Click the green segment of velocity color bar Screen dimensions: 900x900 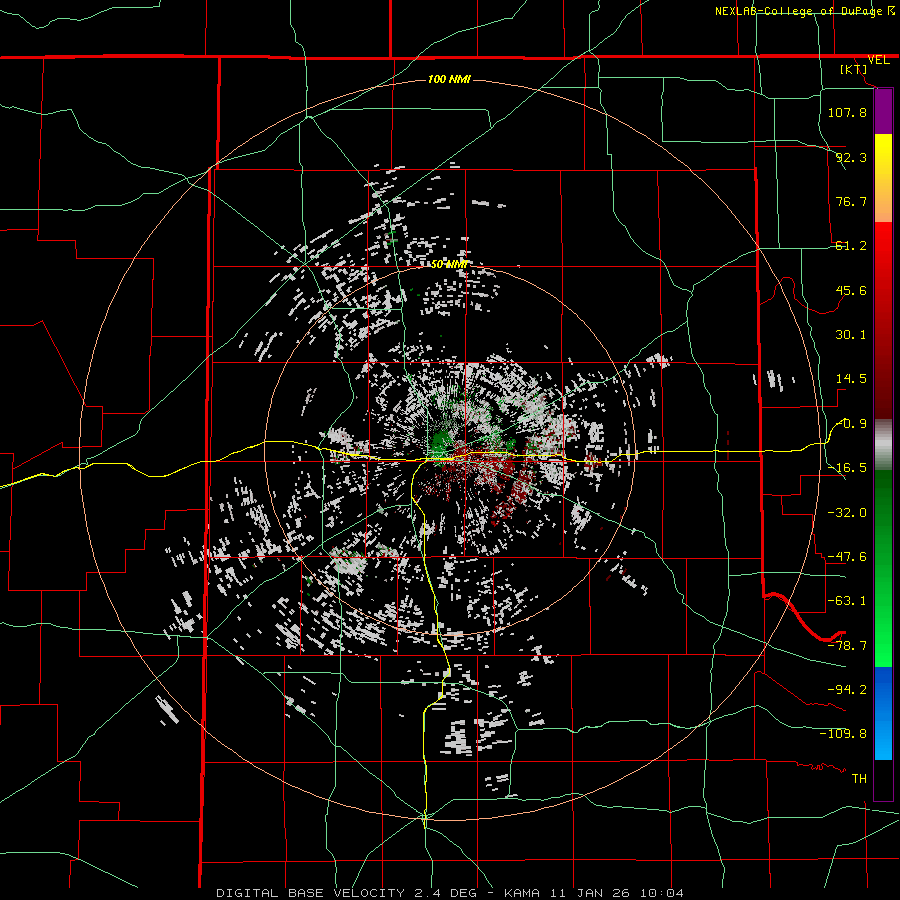click(x=883, y=568)
